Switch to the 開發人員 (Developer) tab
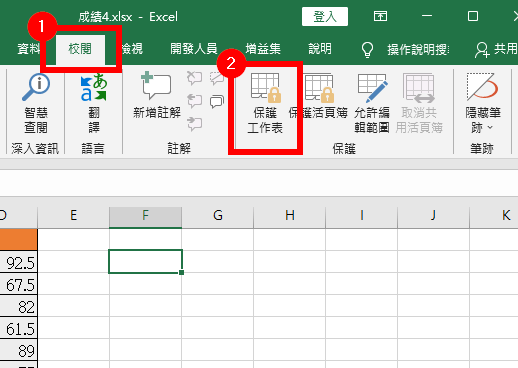 194,49
